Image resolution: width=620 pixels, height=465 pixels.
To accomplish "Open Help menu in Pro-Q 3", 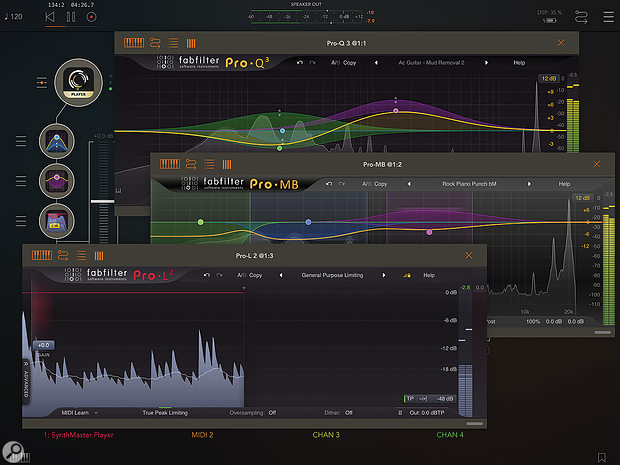I will click(x=519, y=62).
